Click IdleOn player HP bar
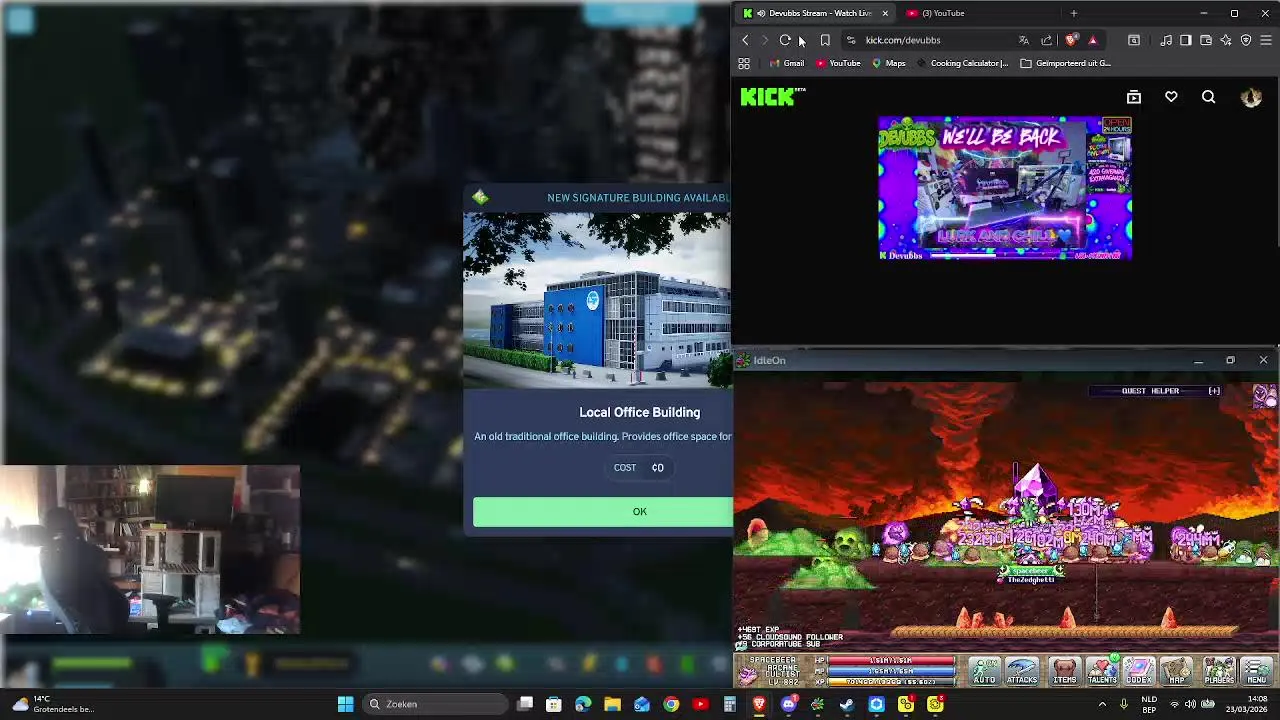Screen dimensions: 1280x720 (891, 661)
